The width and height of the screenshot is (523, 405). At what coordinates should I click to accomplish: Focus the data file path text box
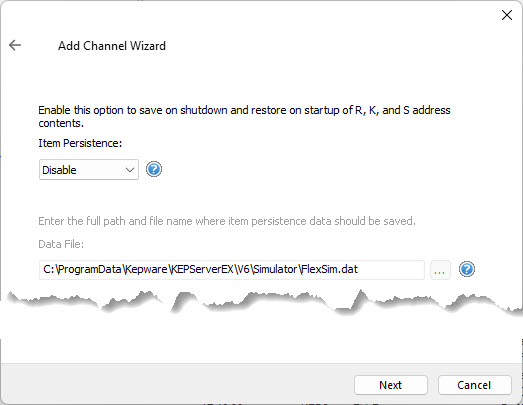[231, 270]
